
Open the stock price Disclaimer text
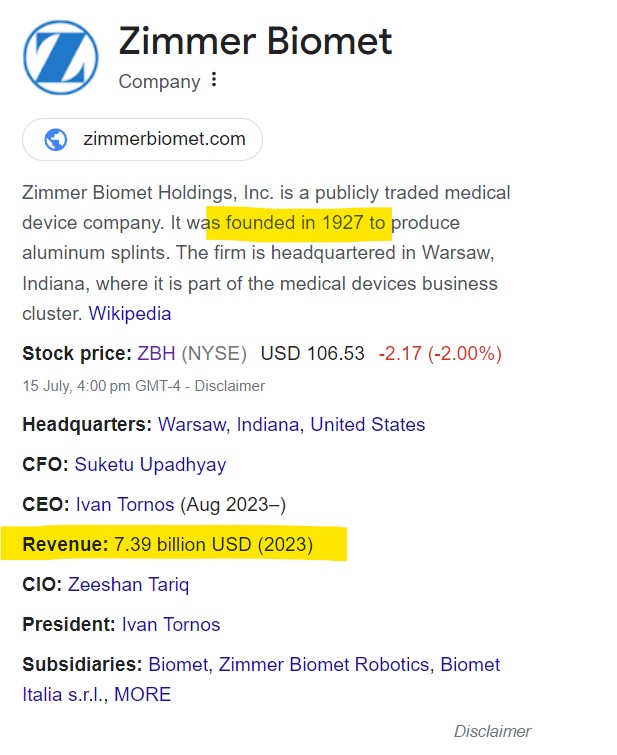pyautogui.click(x=229, y=386)
